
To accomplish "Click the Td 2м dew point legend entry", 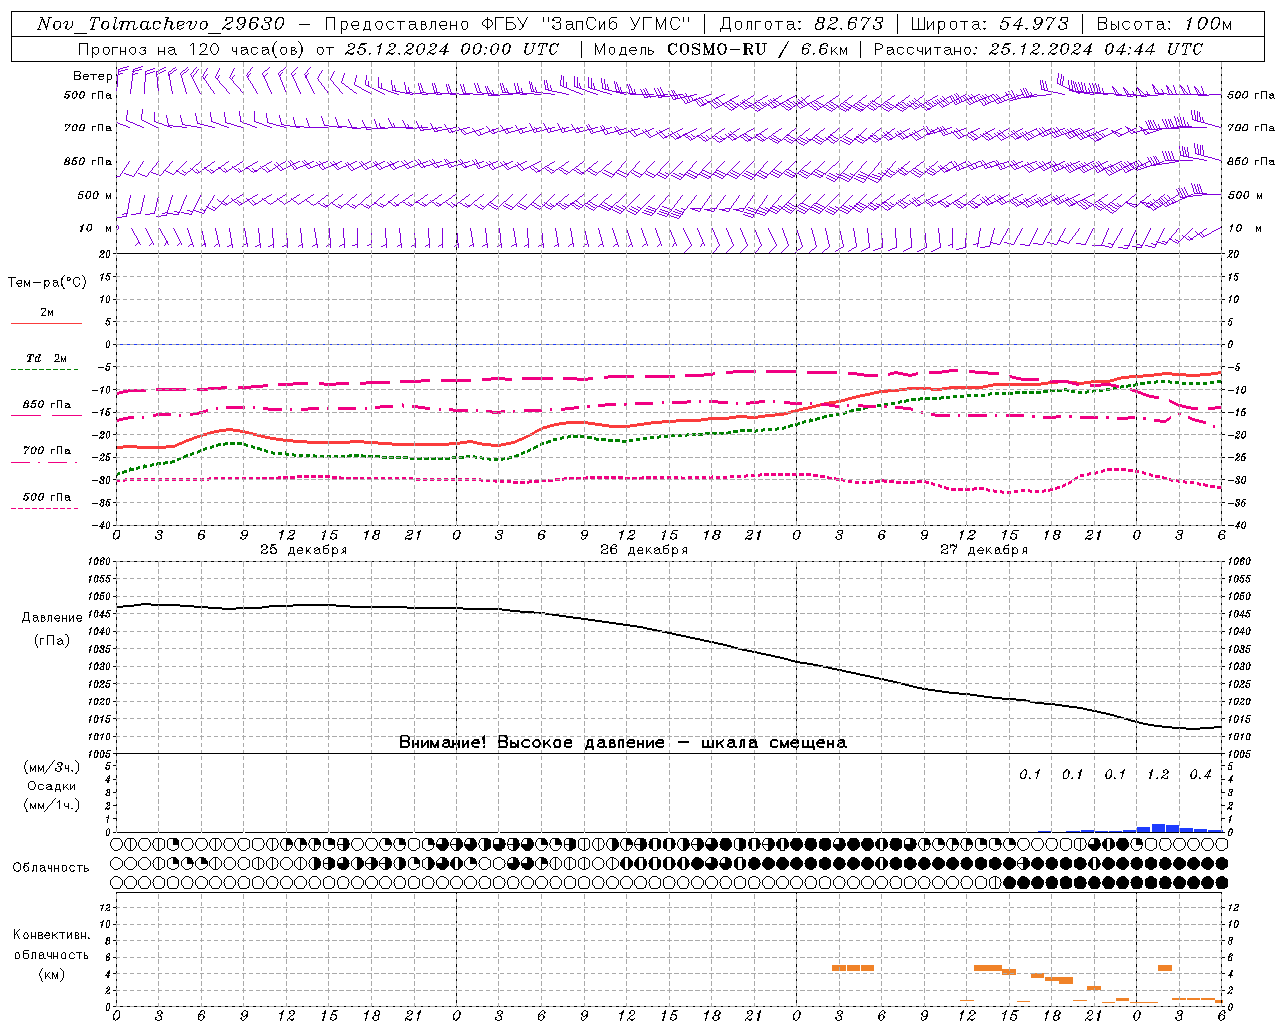I will pyautogui.click(x=47, y=358).
